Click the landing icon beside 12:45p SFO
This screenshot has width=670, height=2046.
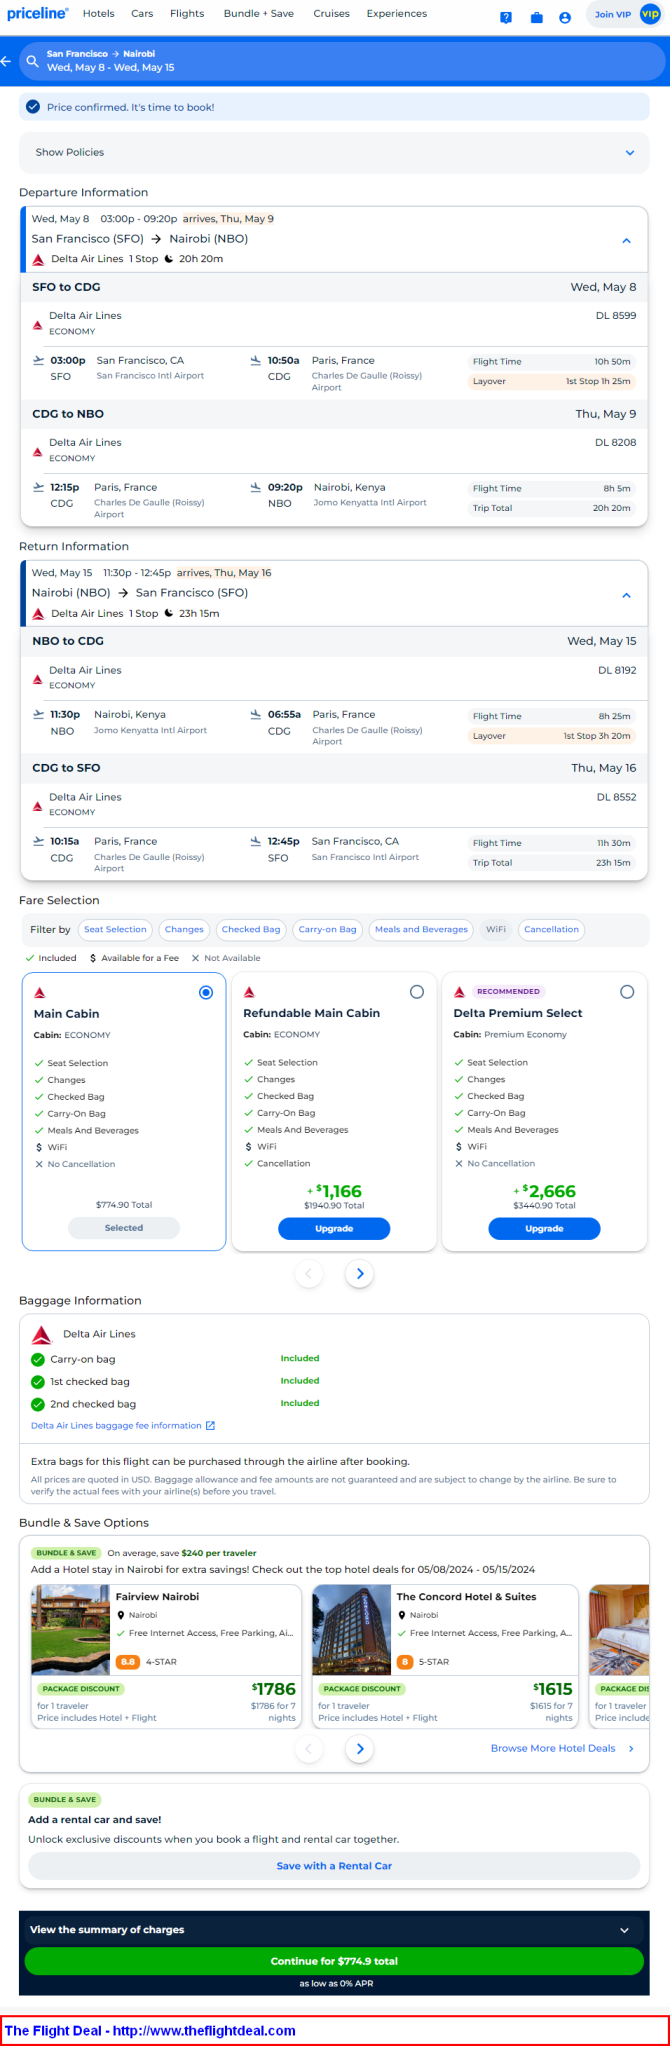point(256,841)
